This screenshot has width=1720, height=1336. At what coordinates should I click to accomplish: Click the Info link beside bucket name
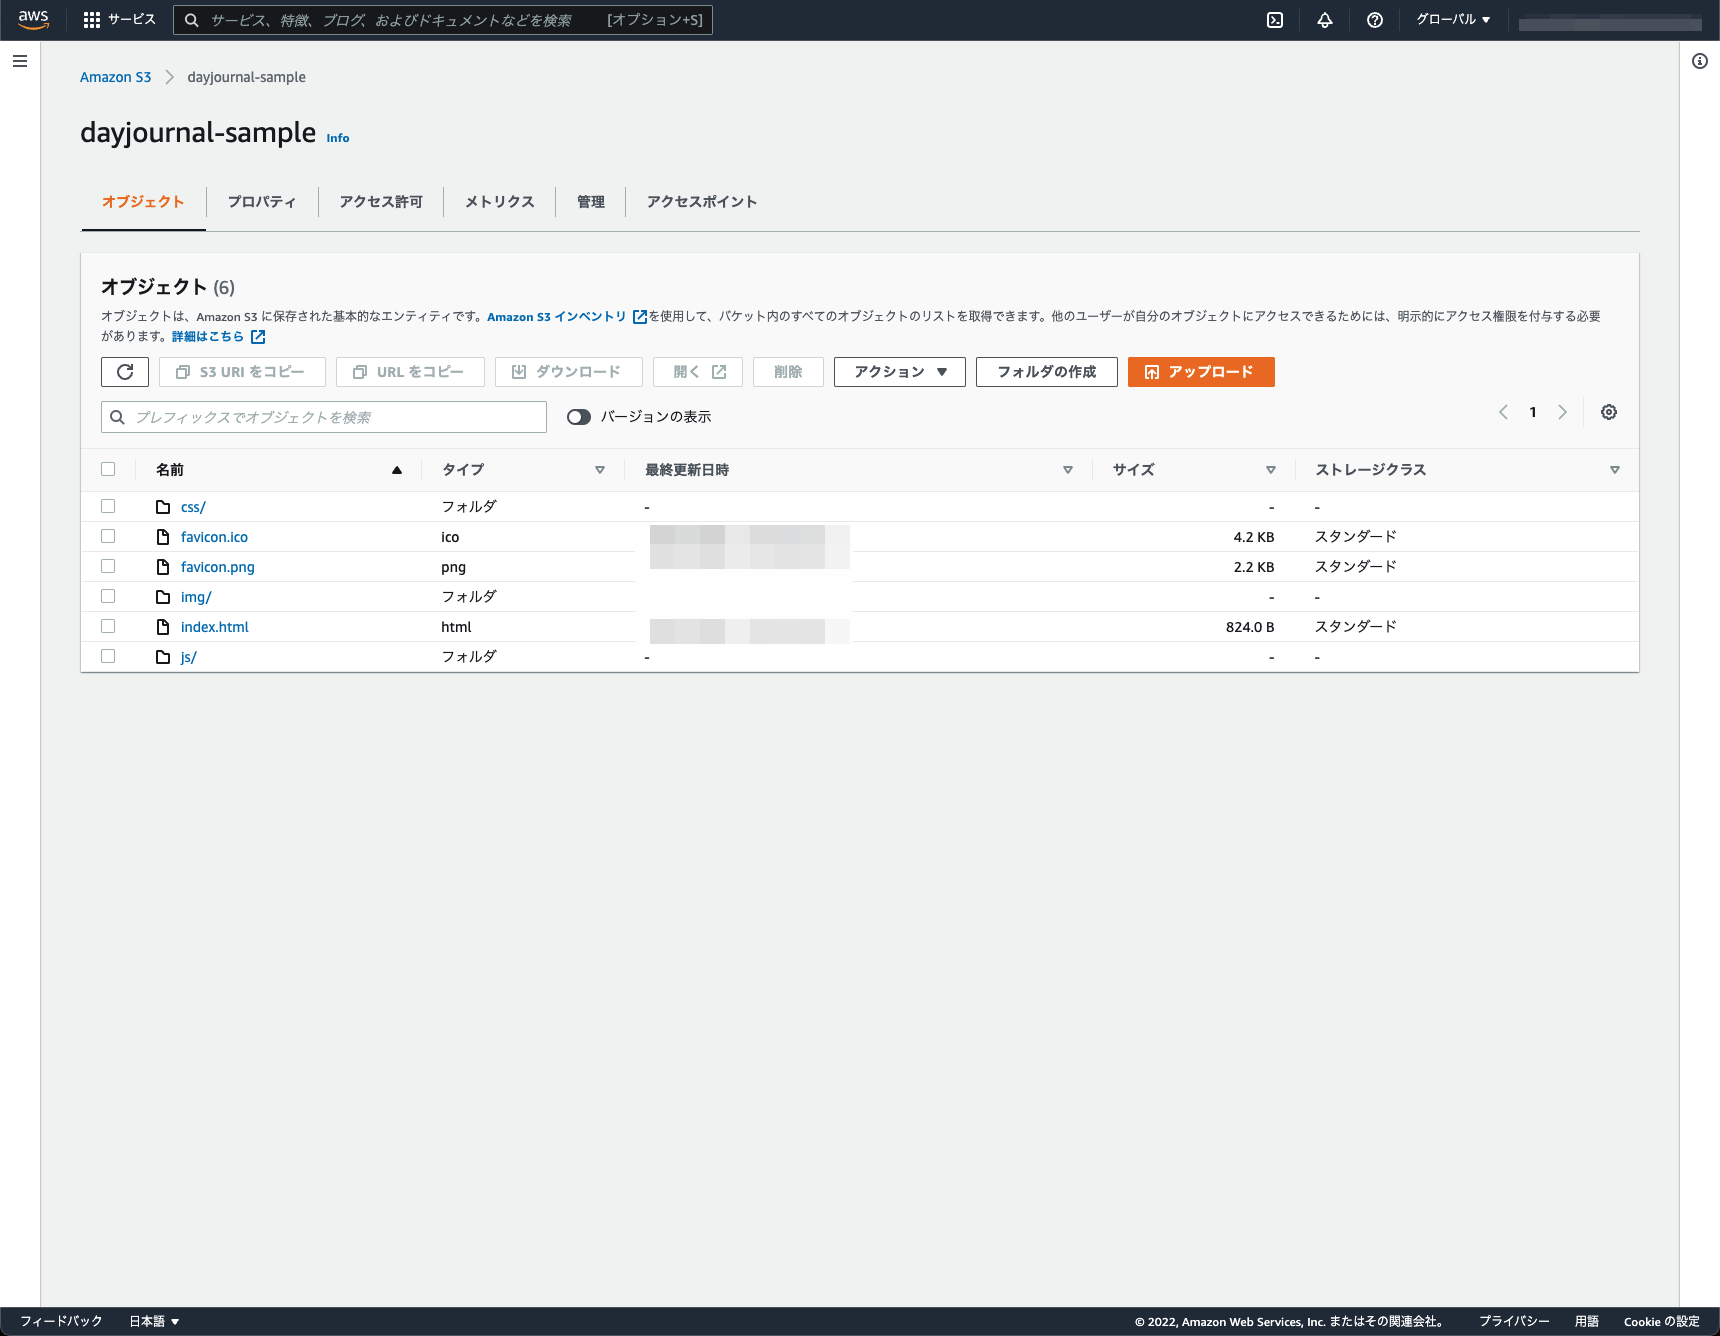[x=338, y=138]
